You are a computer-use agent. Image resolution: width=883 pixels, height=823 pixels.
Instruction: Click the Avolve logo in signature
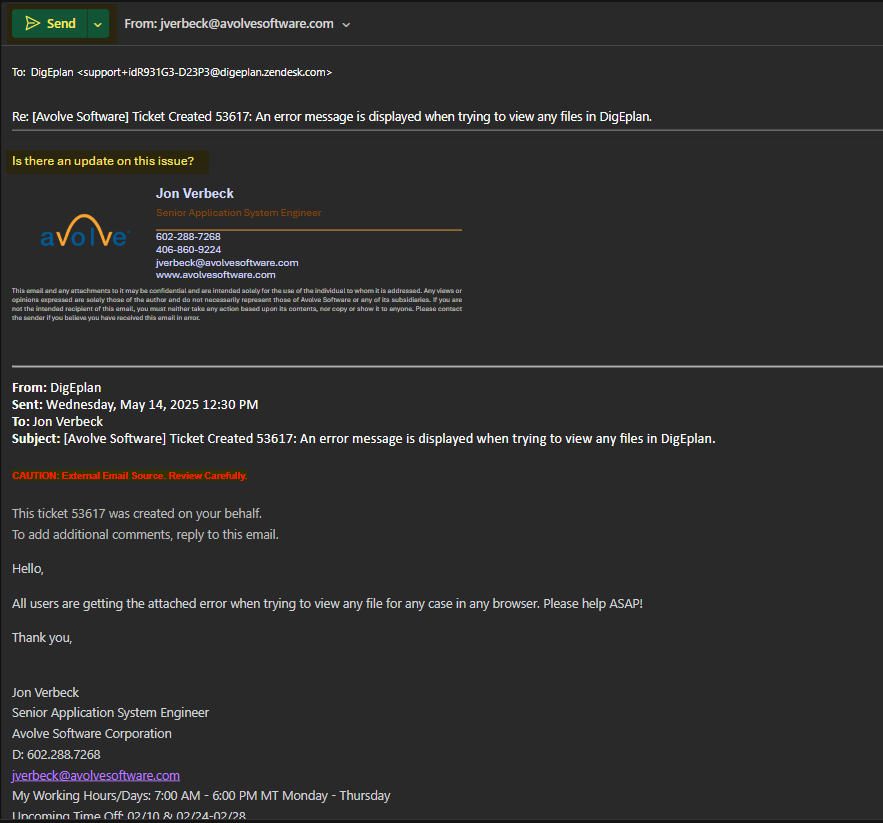coord(86,232)
